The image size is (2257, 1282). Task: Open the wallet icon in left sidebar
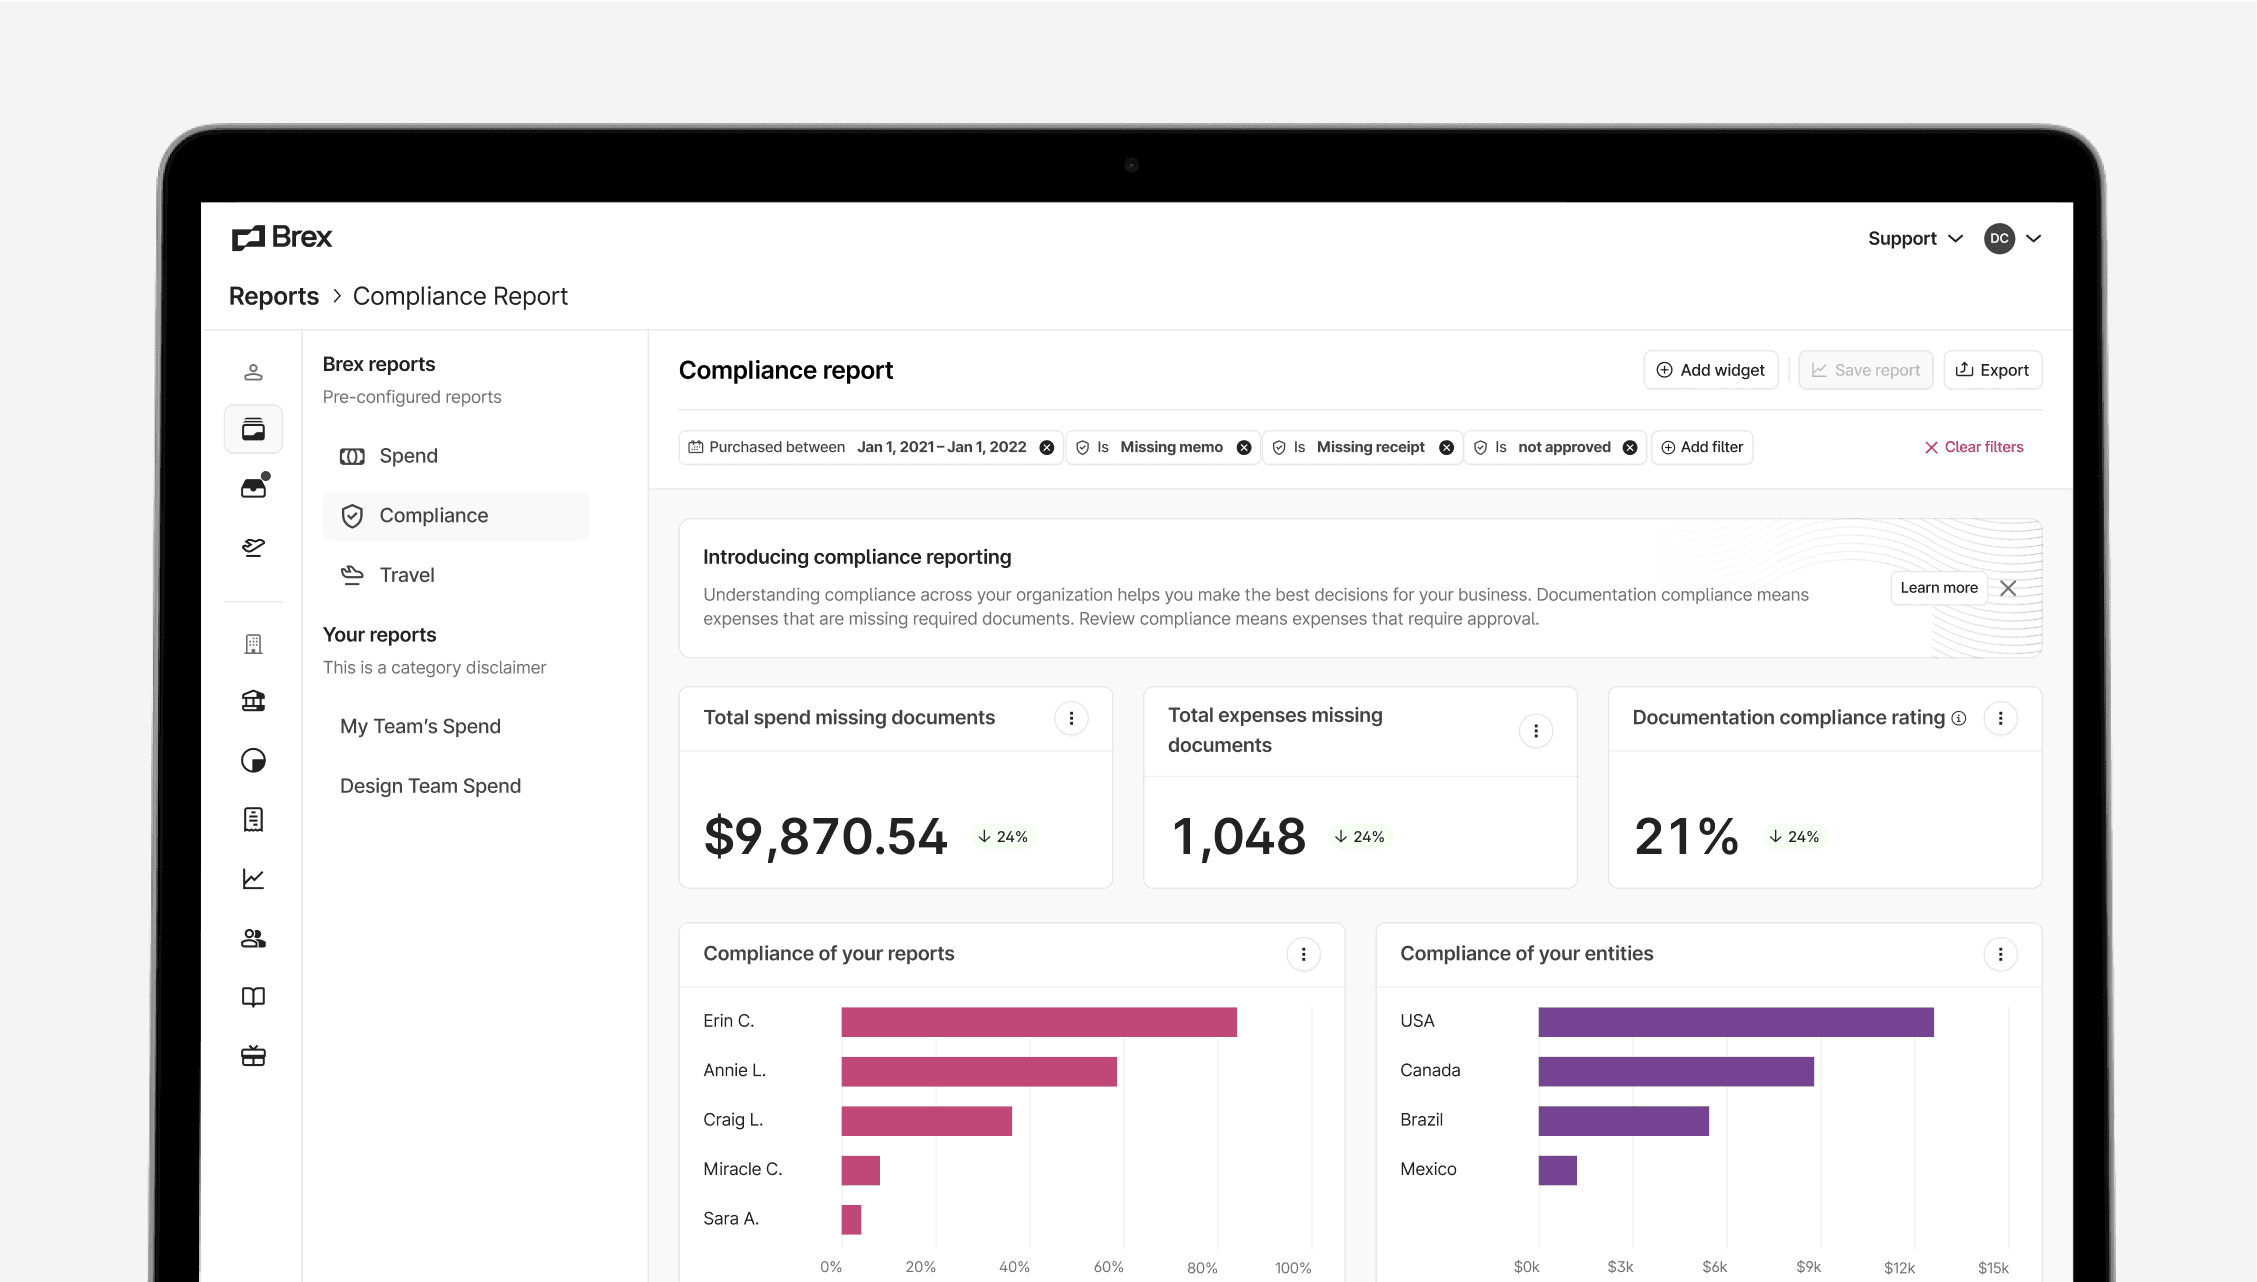point(253,430)
